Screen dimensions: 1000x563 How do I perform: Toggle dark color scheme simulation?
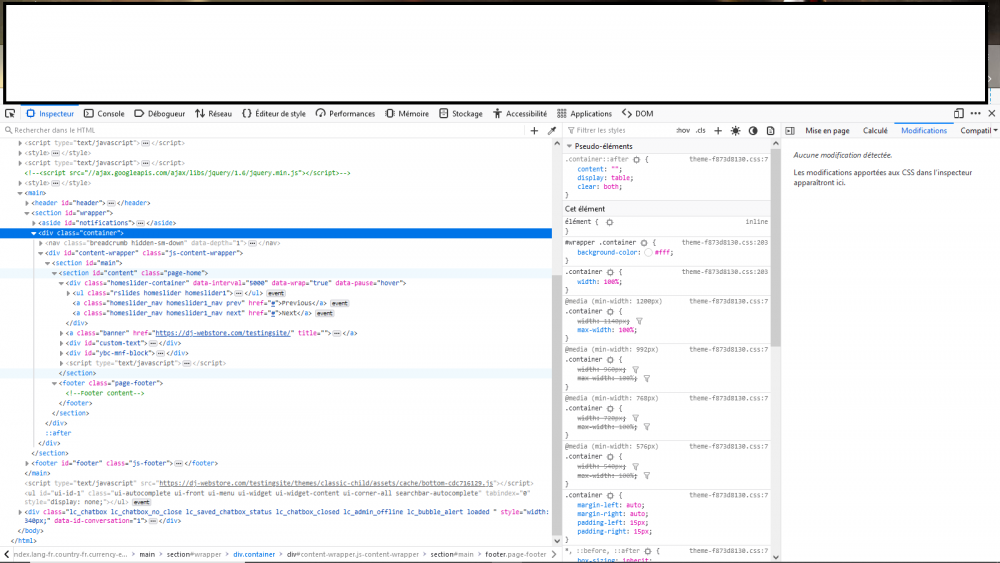tap(753, 130)
